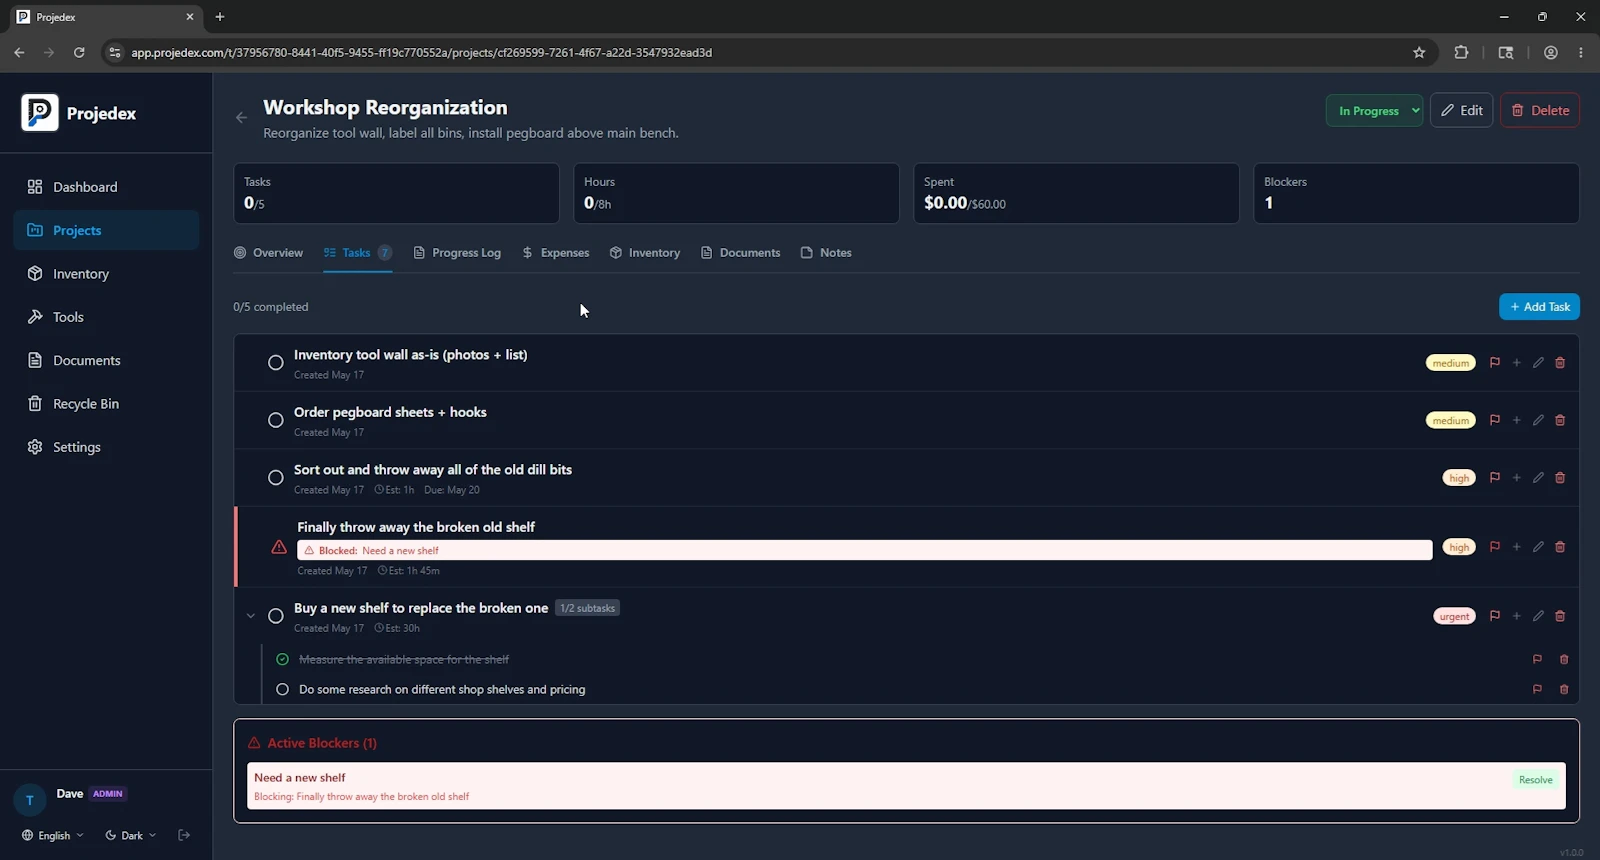Mark Inventory tool wall as-is task complete
The height and width of the screenshot is (860, 1600).
pos(276,363)
